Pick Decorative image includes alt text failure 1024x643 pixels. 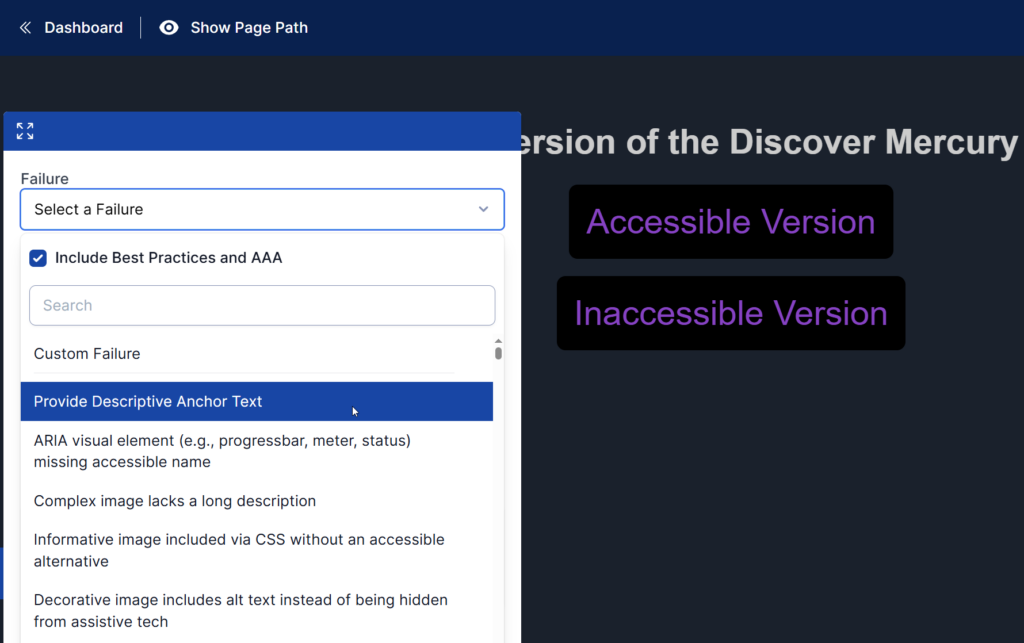tap(240, 610)
